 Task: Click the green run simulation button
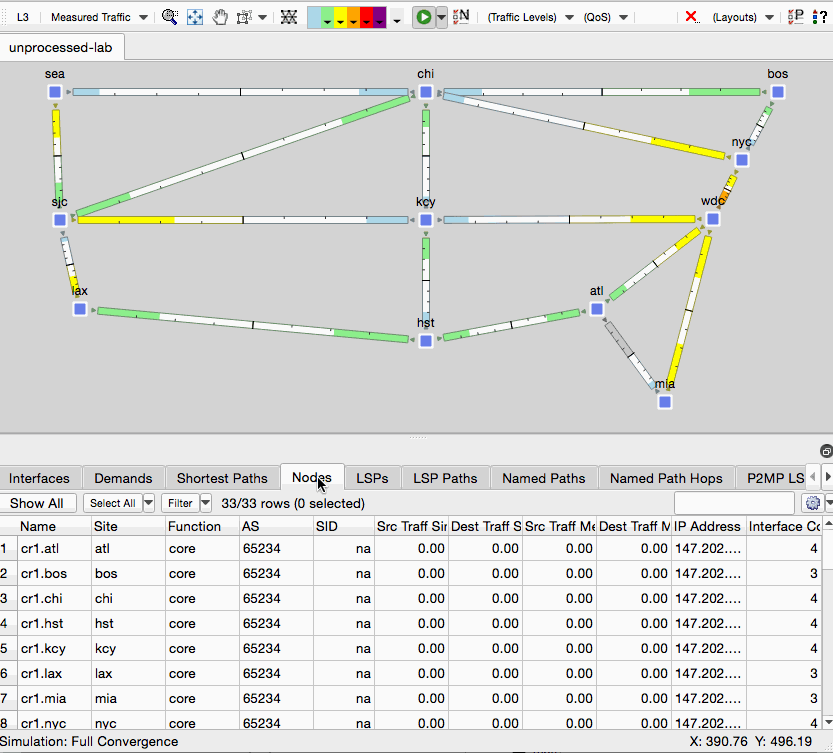click(x=424, y=17)
